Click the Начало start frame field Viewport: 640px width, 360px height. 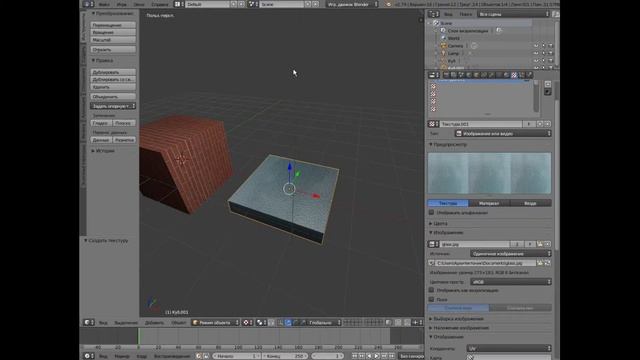click(x=237, y=356)
